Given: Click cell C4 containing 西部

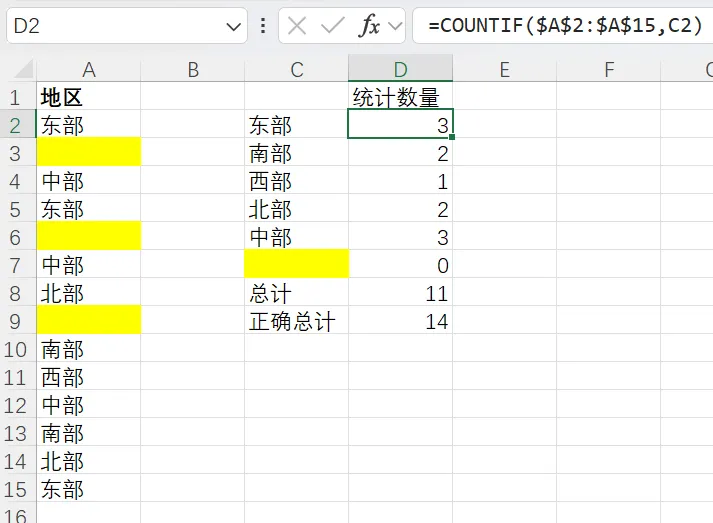Looking at the screenshot, I should 296,181.
